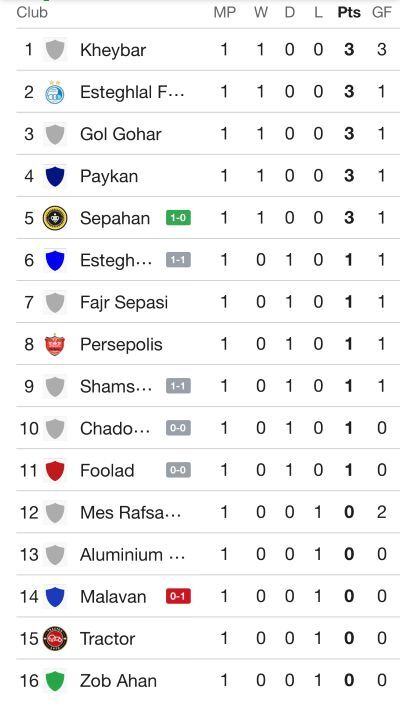Select the Fajr Sepasi team name
Image resolution: width=400 pixels, height=707 pixels.
pyautogui.click(x=124, y=302)
